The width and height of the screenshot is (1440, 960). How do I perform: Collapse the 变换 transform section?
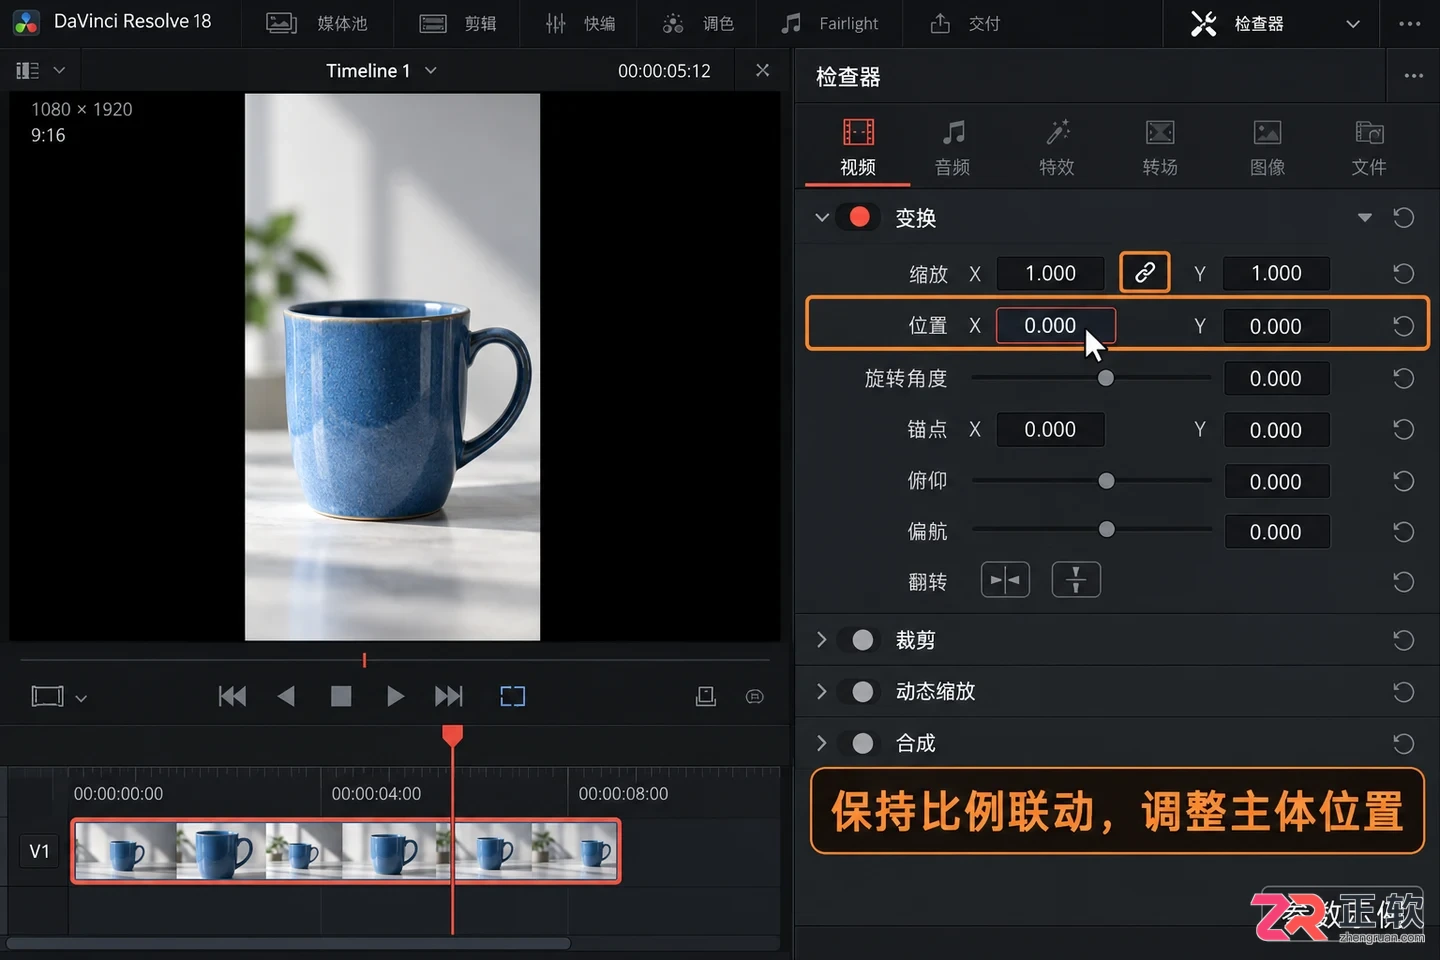pos(822,217)
